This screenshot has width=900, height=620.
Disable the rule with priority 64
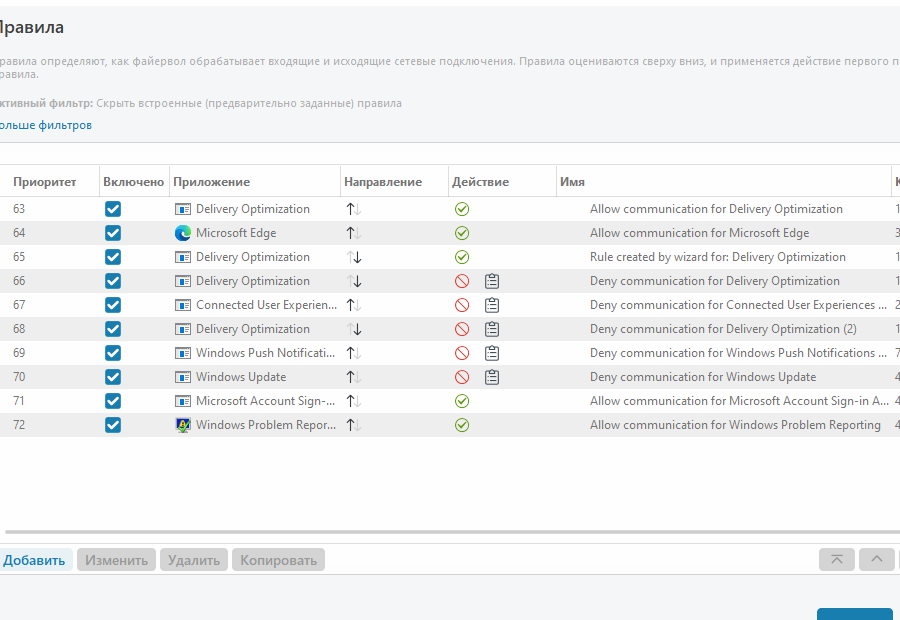pos(113,233)
